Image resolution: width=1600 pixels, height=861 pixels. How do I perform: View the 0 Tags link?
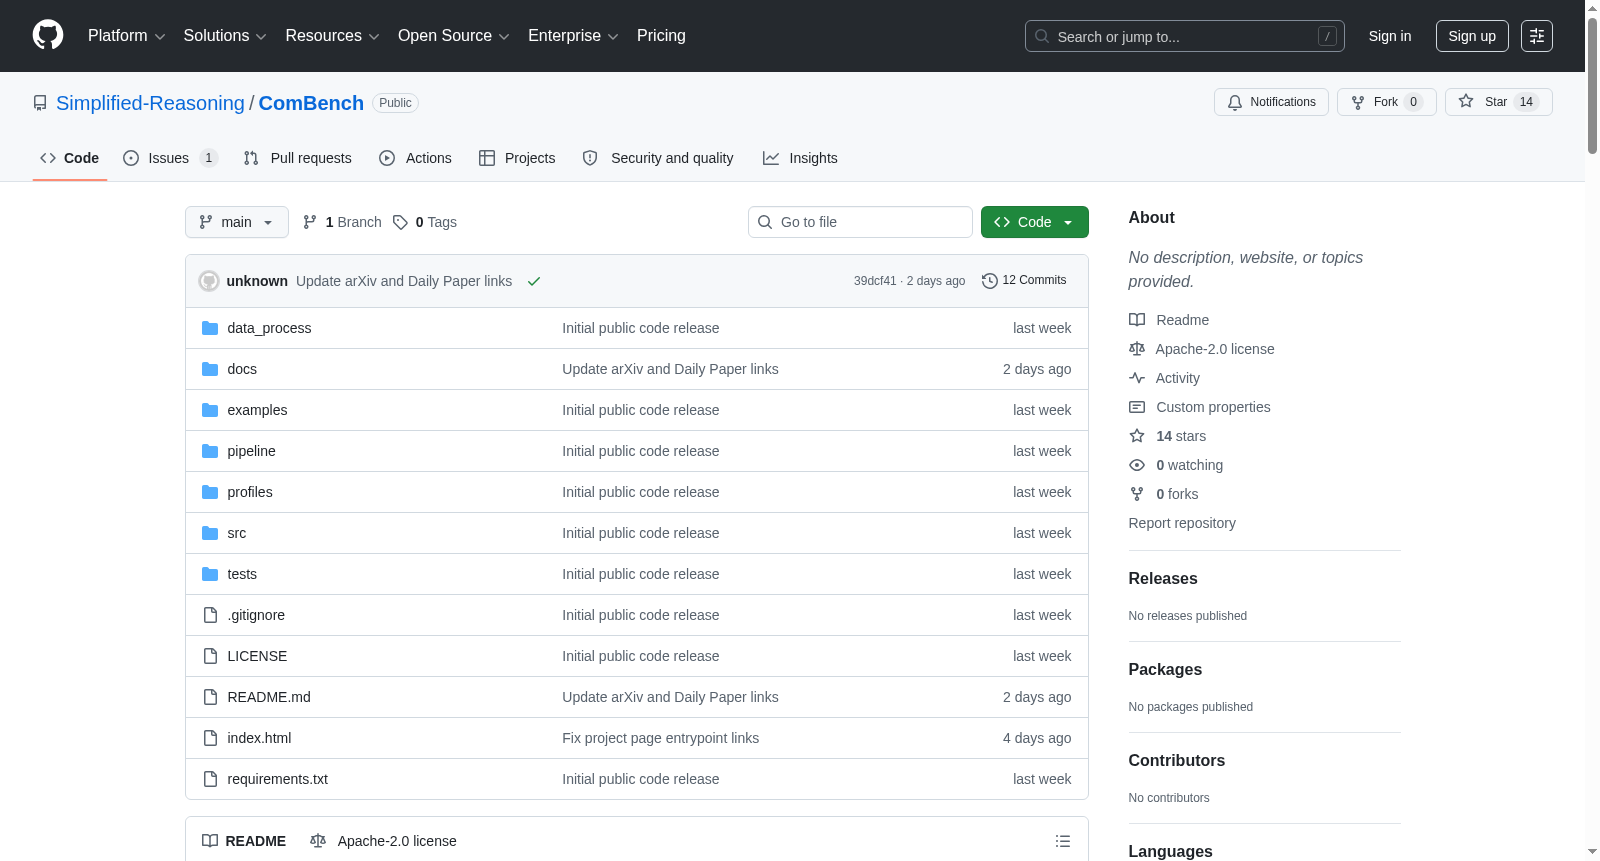coord(425,222)
